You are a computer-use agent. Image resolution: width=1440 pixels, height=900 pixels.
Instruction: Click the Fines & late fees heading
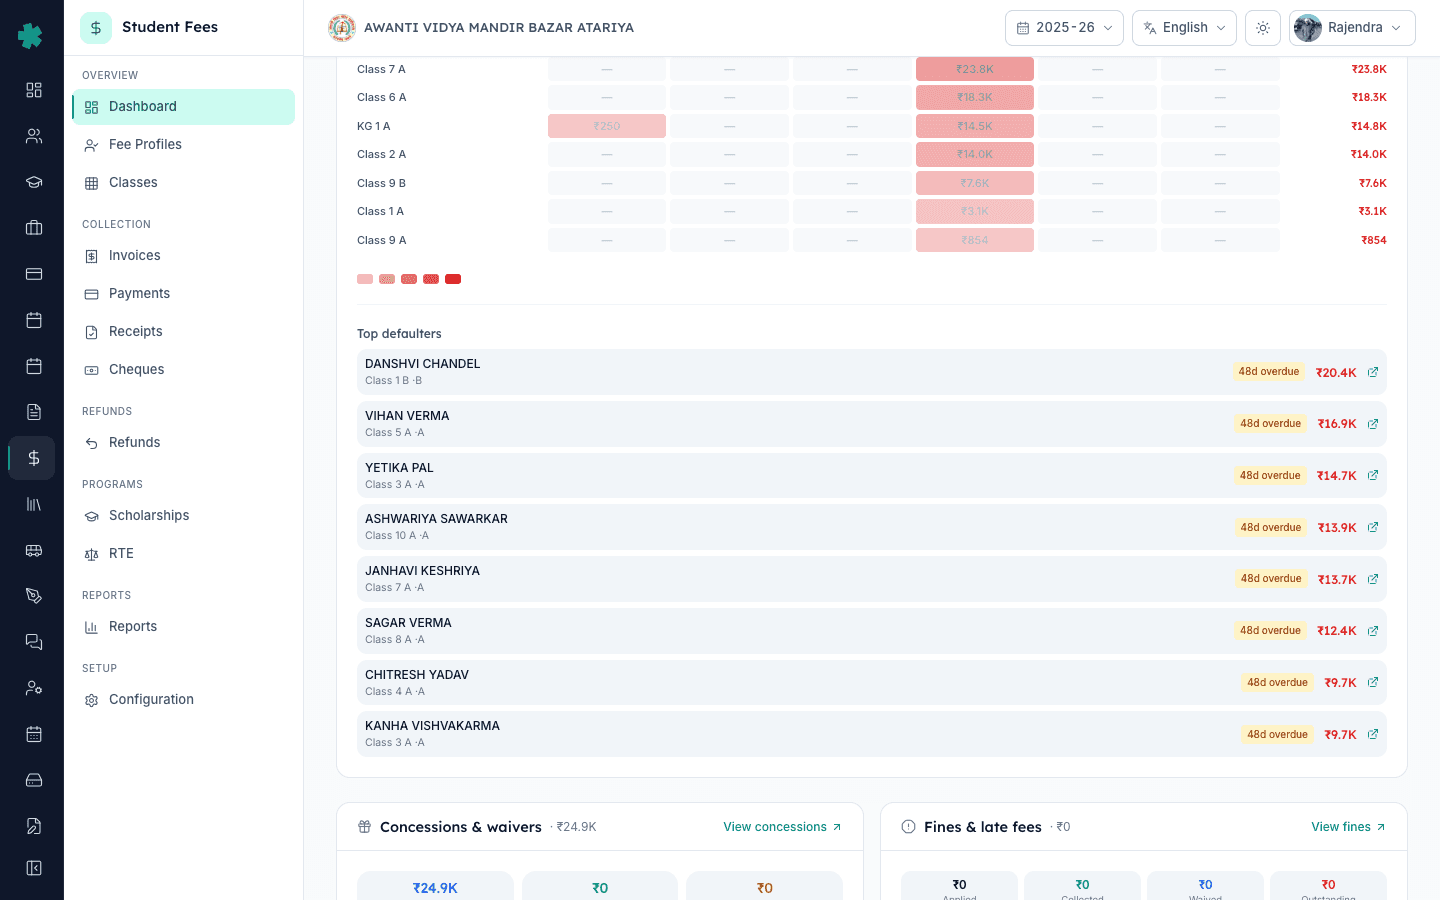tap(983, 827)
